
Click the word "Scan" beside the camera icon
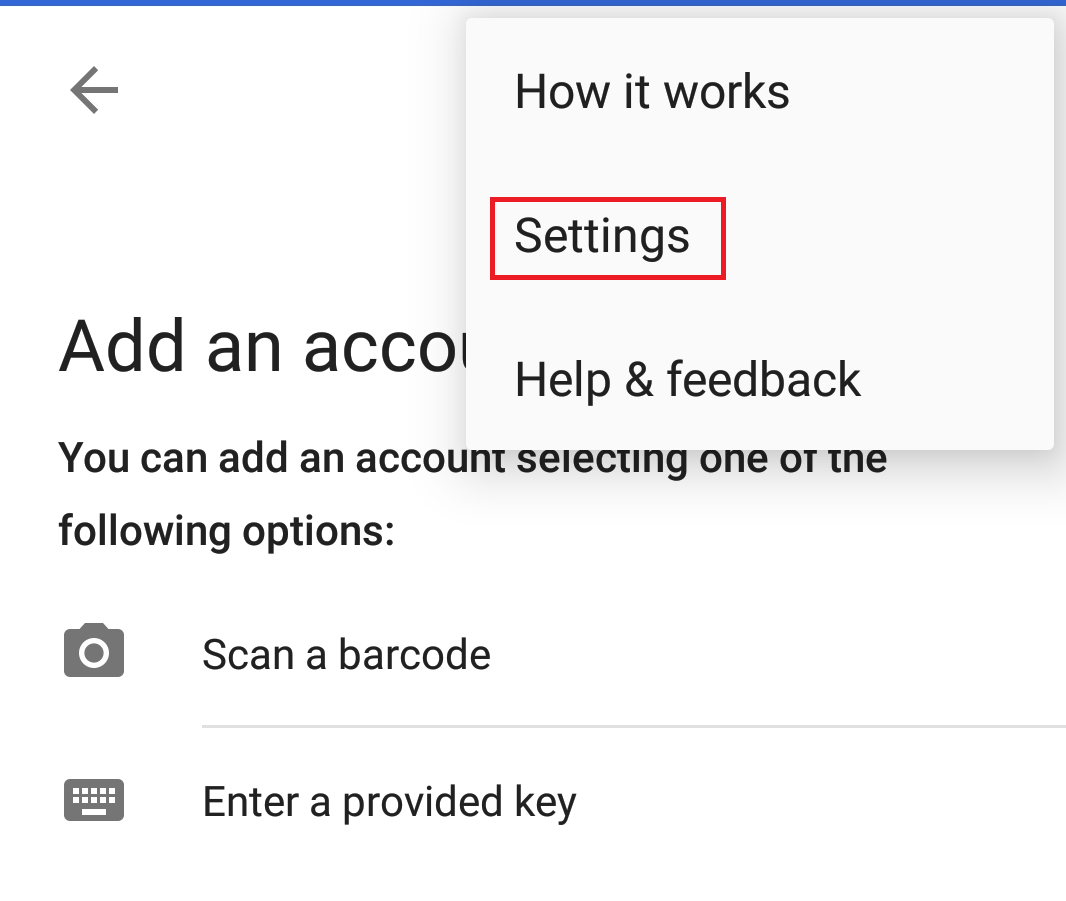[247, 655]
